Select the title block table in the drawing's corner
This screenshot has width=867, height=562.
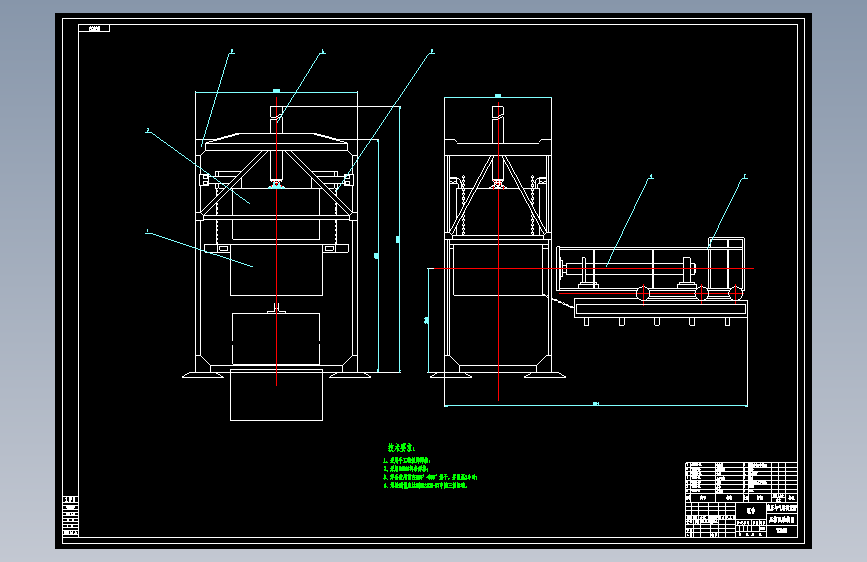pyautogui.click(x=741, y=499)
